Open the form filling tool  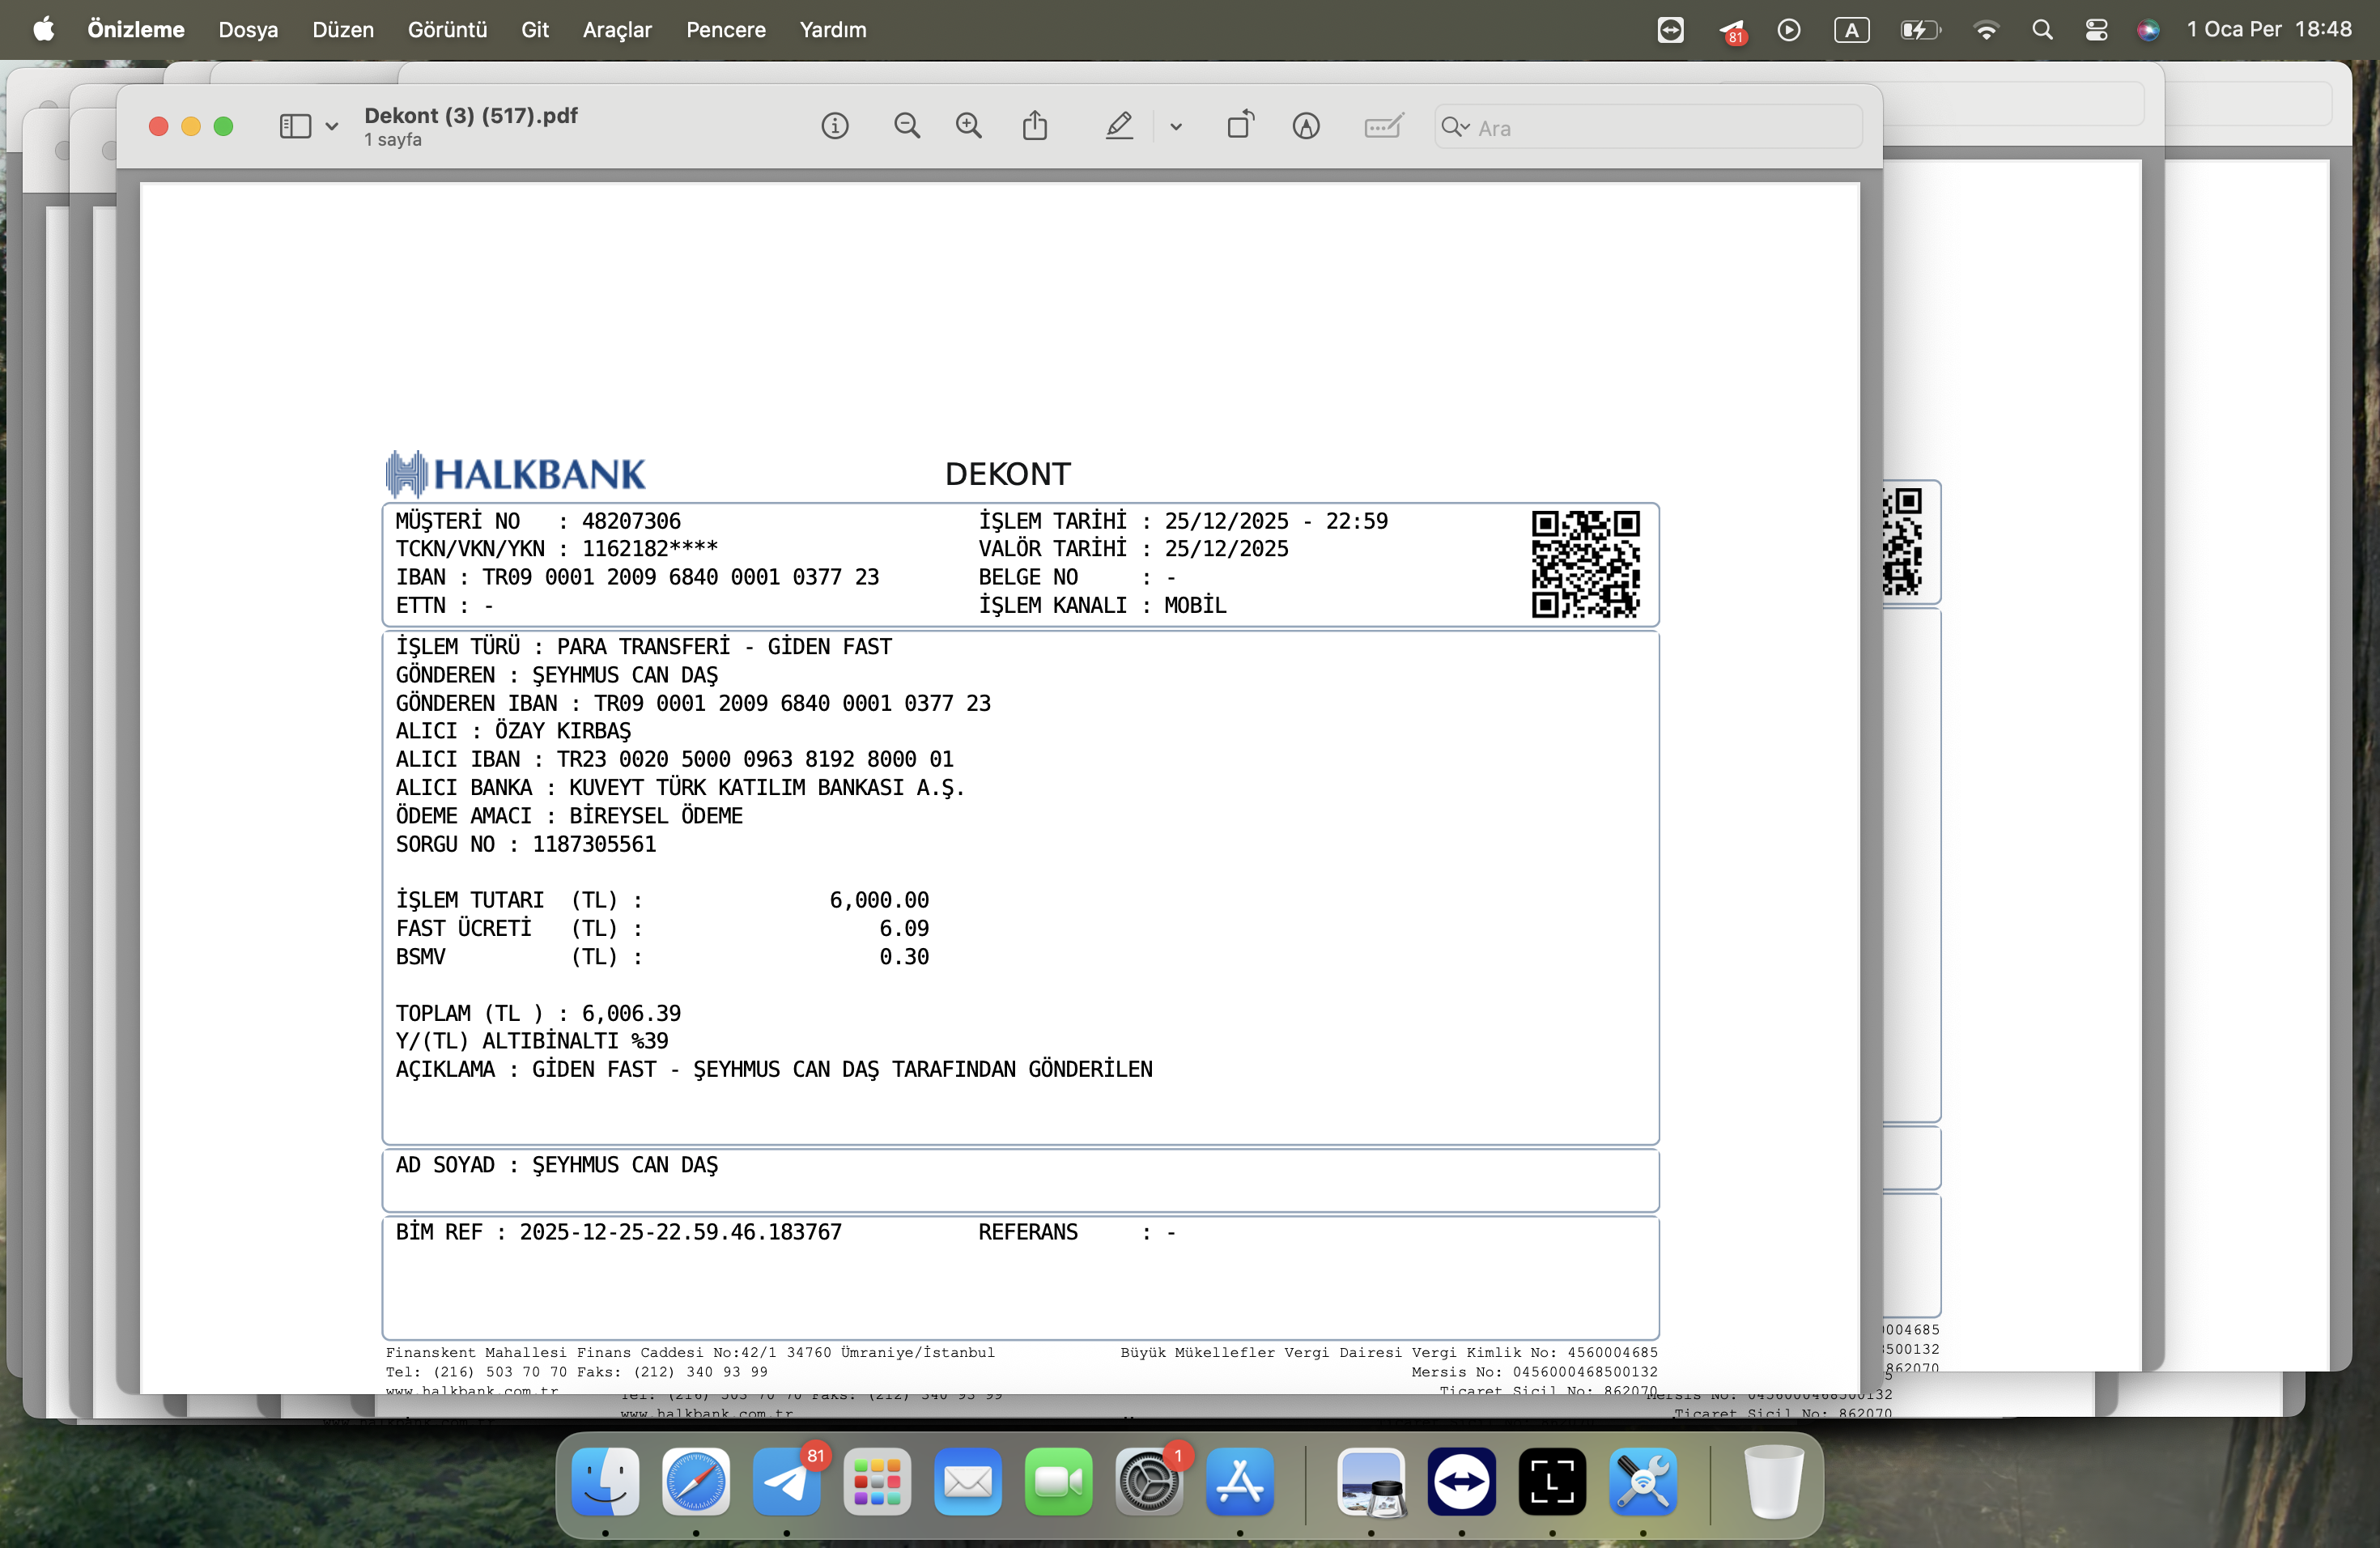tap(1384, 126)
